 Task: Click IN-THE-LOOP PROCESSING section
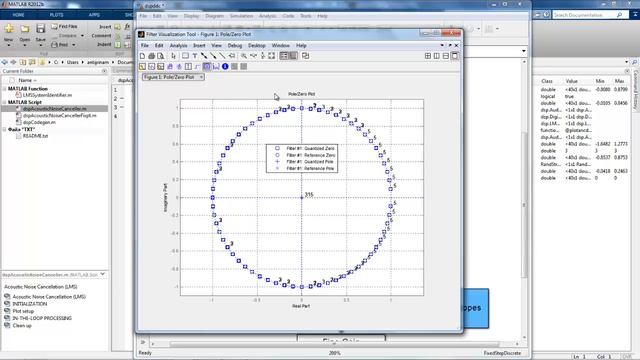click(x=42, y=318)
